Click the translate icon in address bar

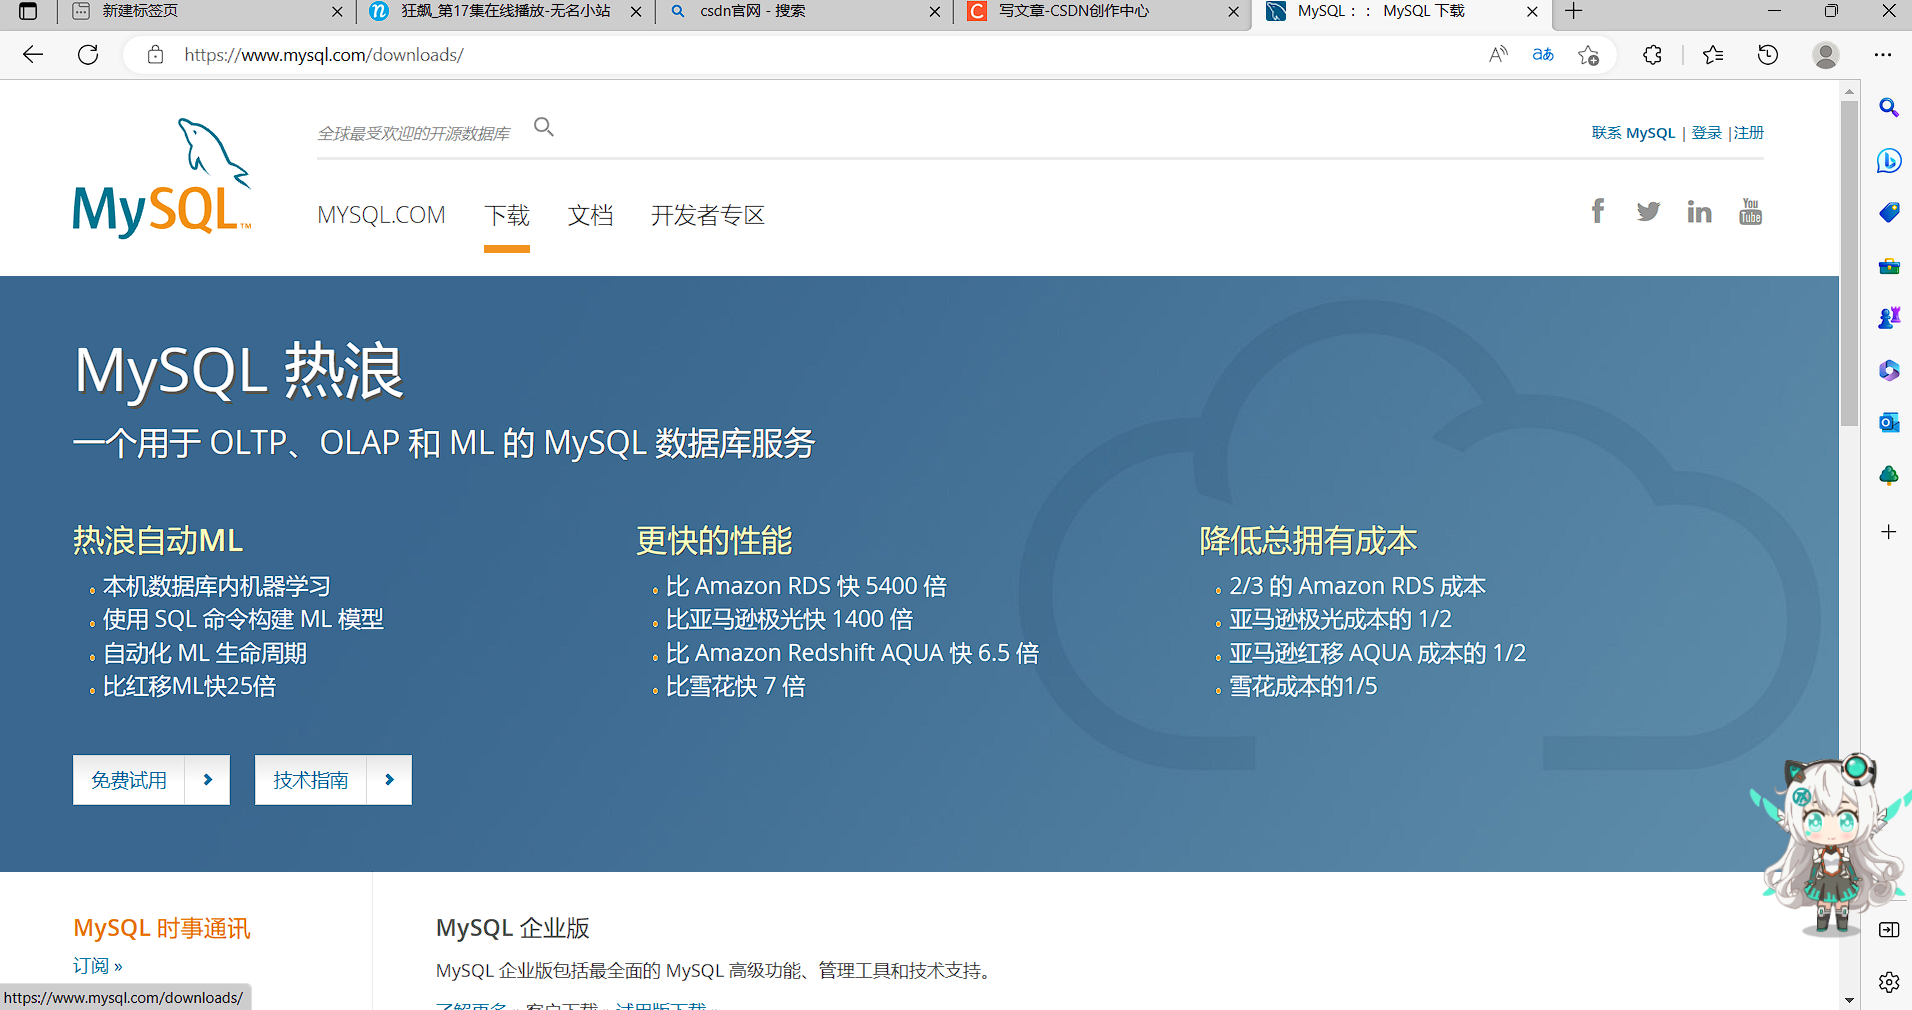pyautogui.click(x=1543, y=55)
